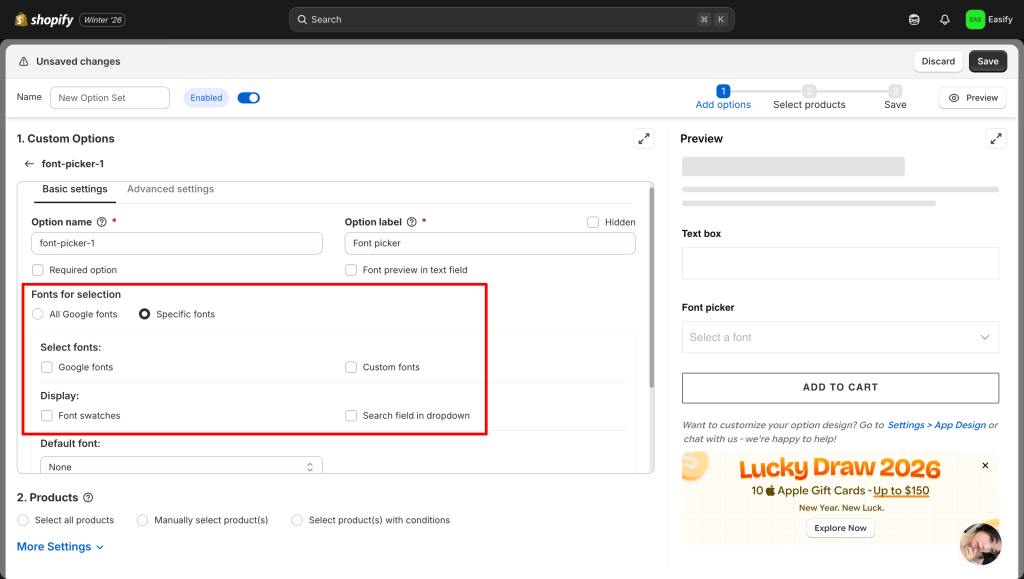Expand the Custom Options panel fullscreen
The image size is (1024, 579).
[644, 139]
